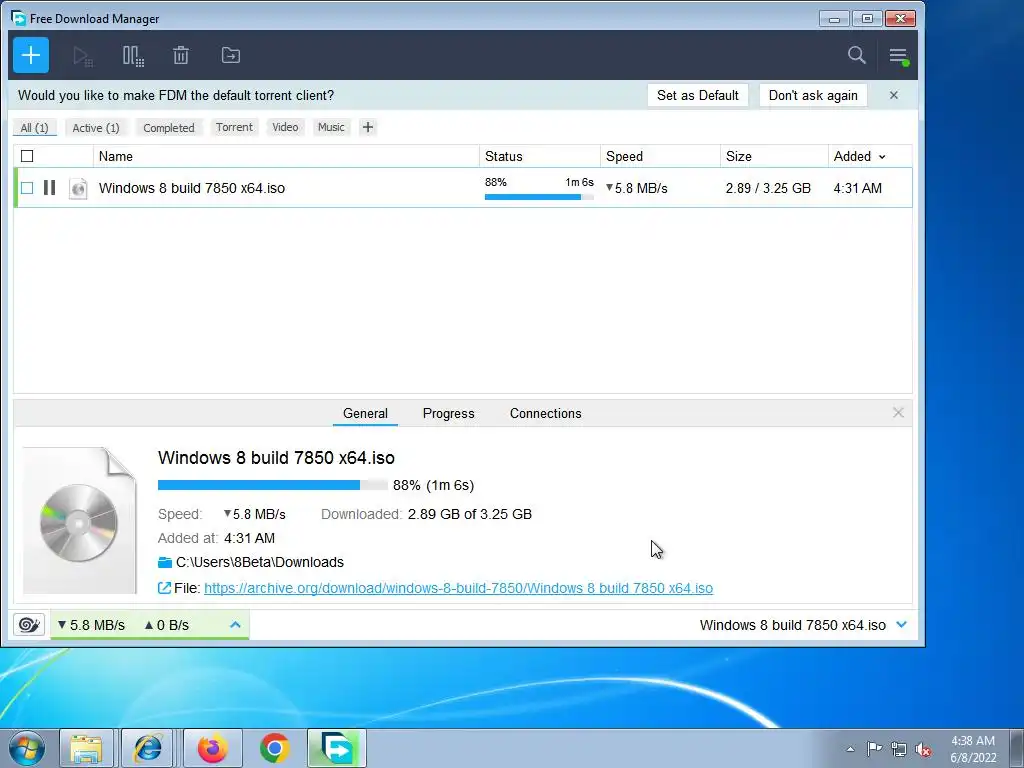Click Free Download Manager taskbar icon
Viewport: 1024px width, 768px height.
tap(337, 748)
